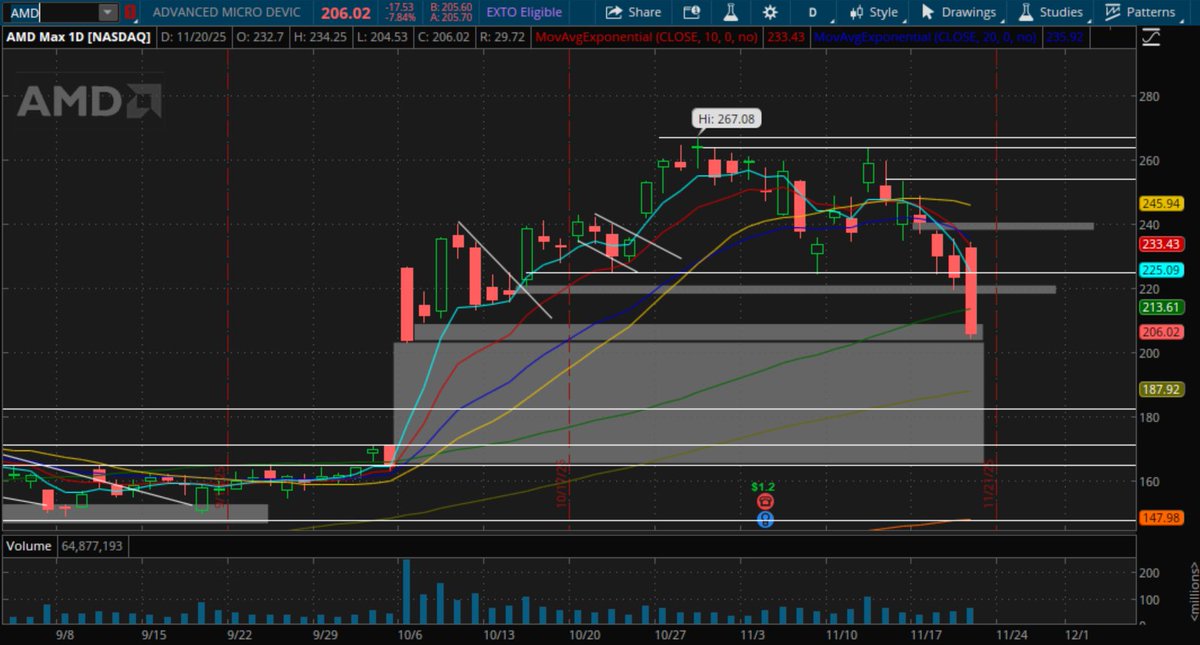Click the H: 234.25 high value
The image size is (1200, 645).
[x=320, y=36]
